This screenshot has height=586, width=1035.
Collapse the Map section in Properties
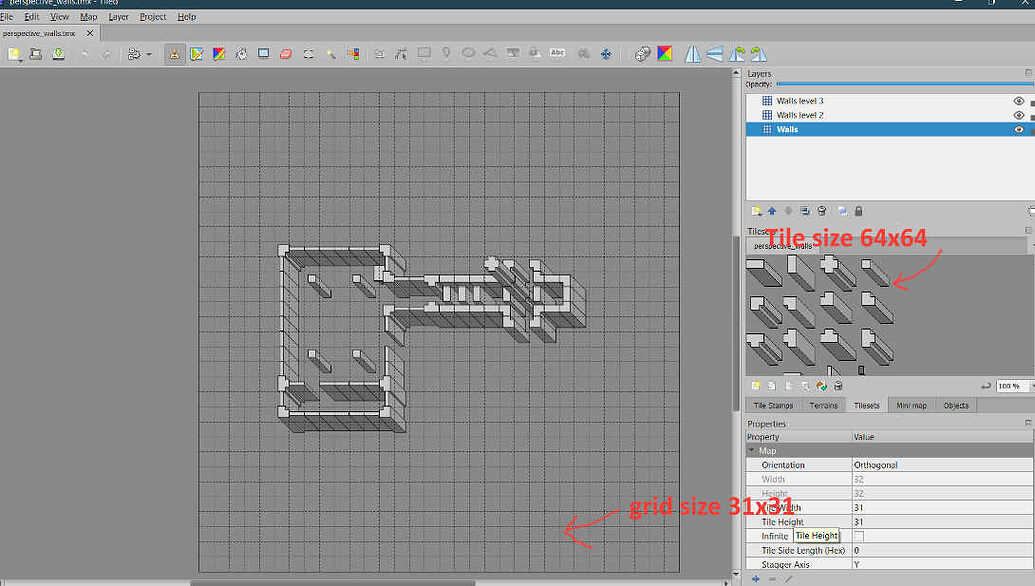click(753, 450)
